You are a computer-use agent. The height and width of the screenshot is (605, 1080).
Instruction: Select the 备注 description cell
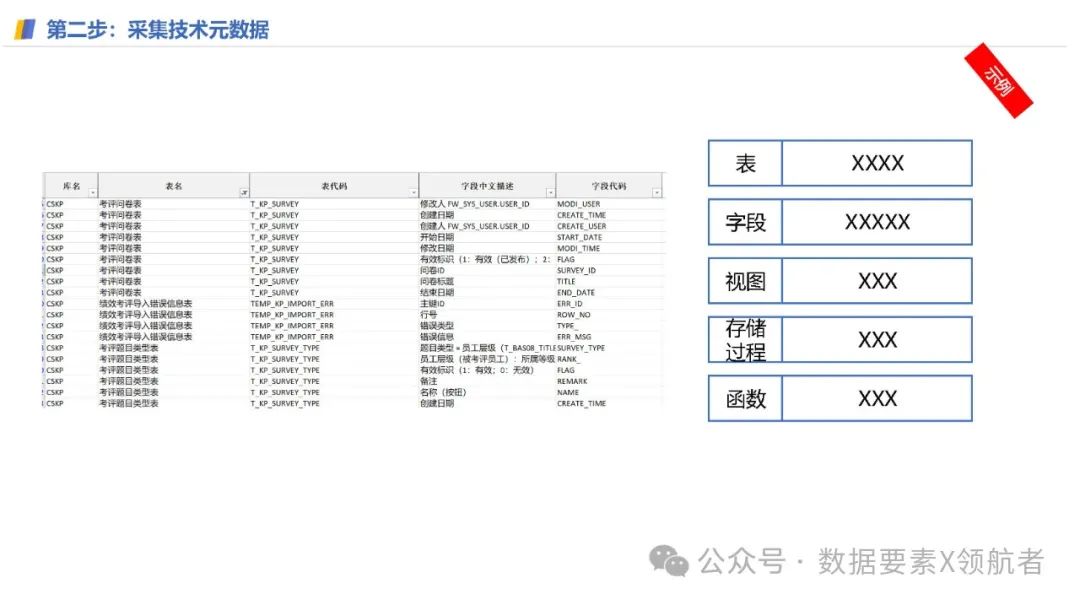coord(488,381)
